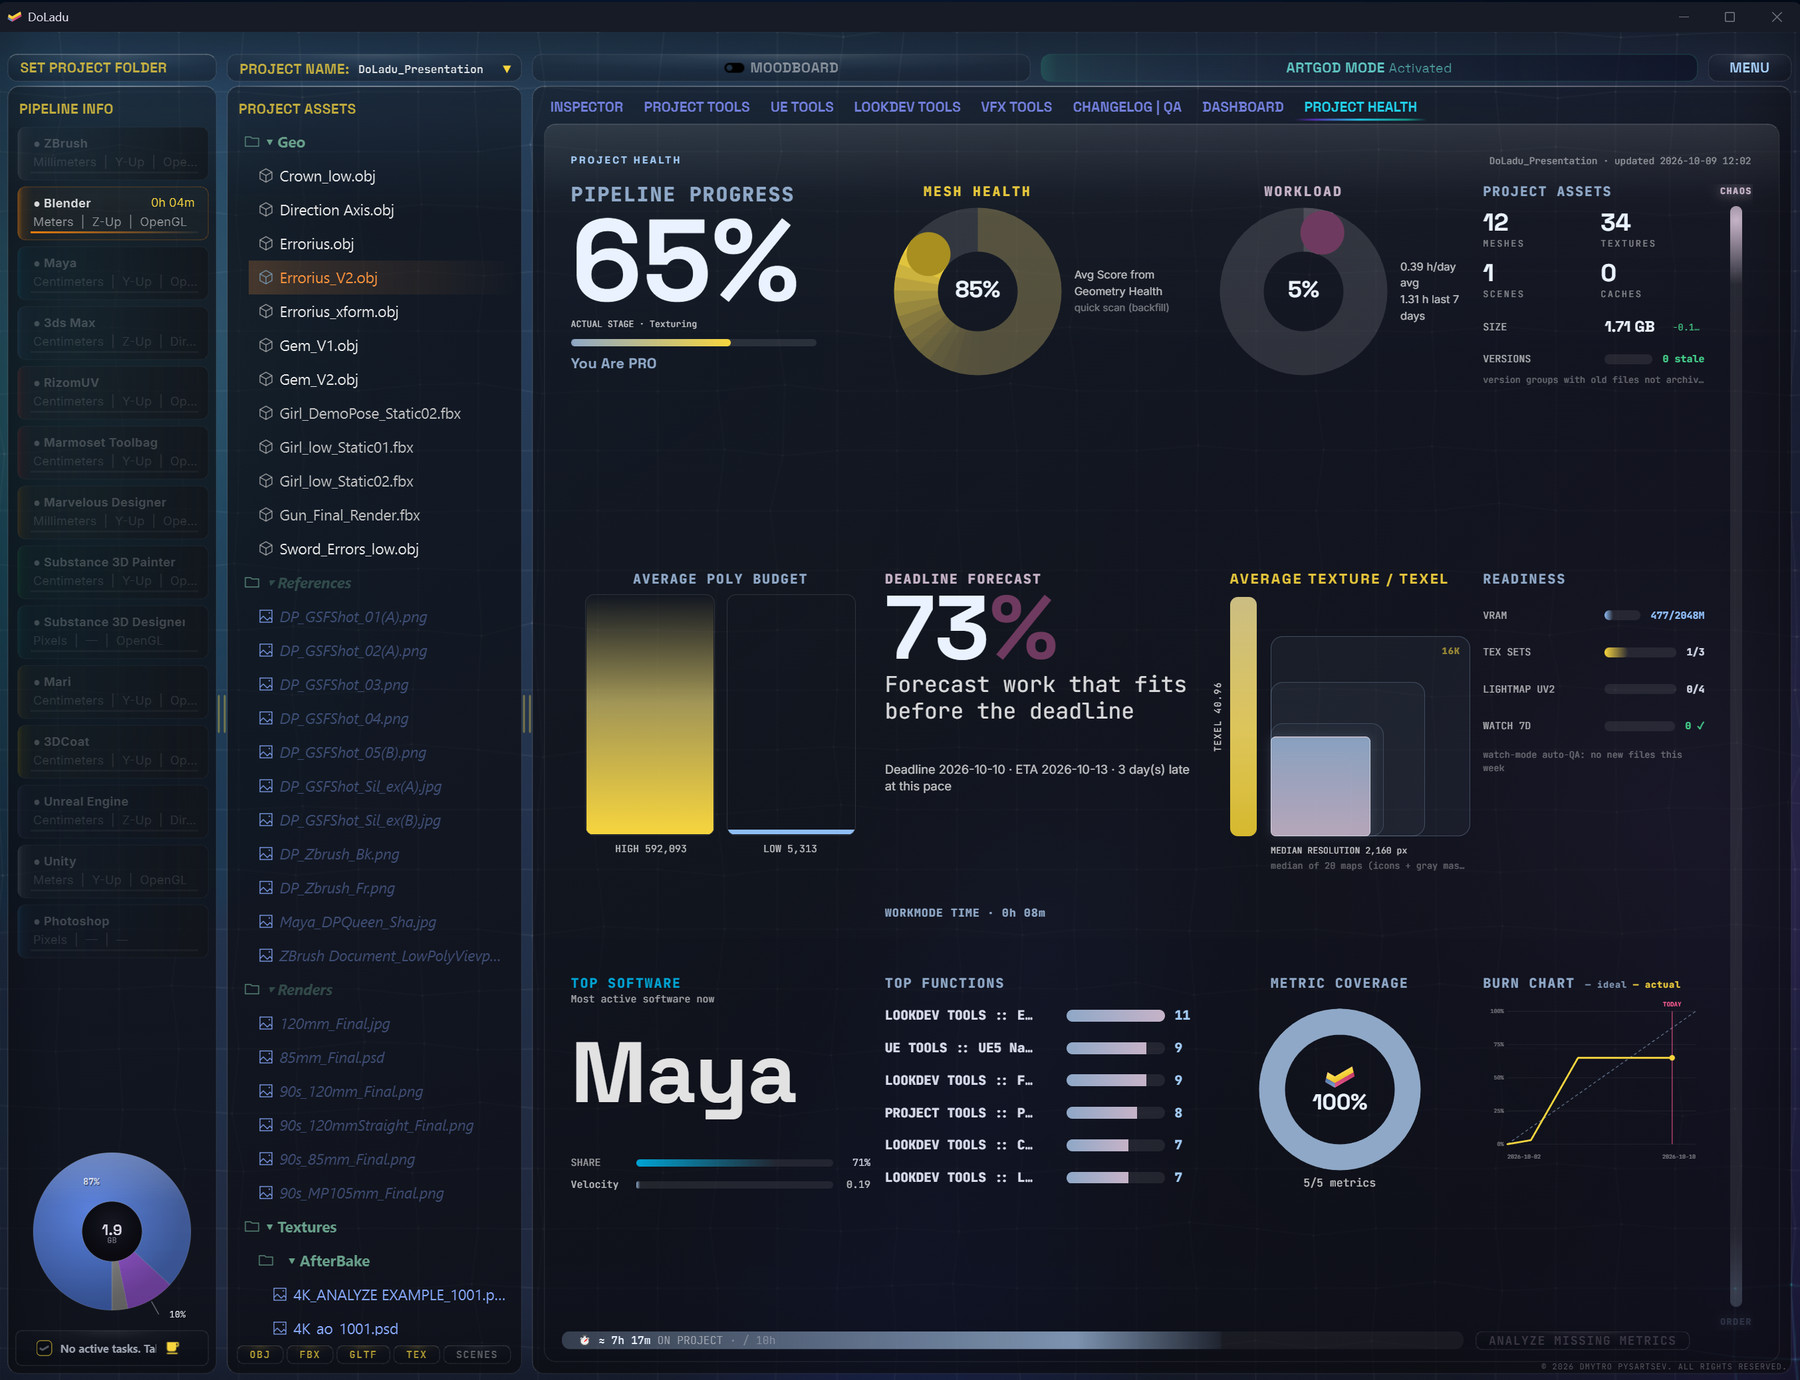Click the image icon beside 85mm_Final.psd

click(266, 1057)
